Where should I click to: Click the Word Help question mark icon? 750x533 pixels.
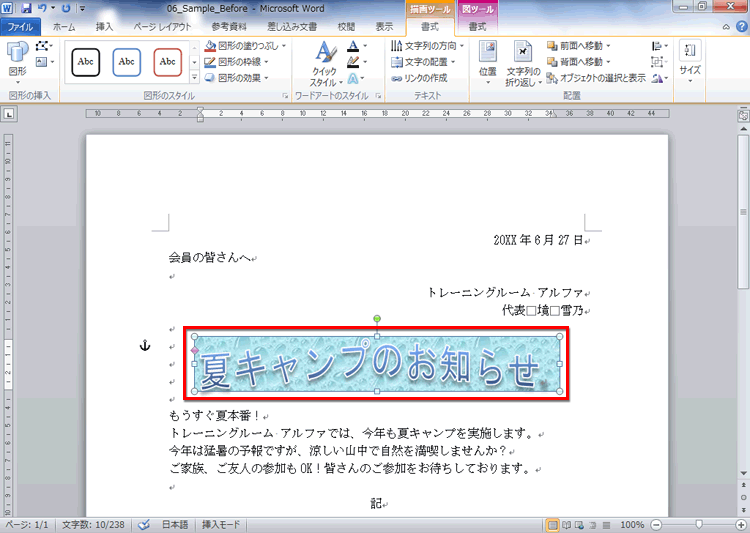click(x=741, y=27)
